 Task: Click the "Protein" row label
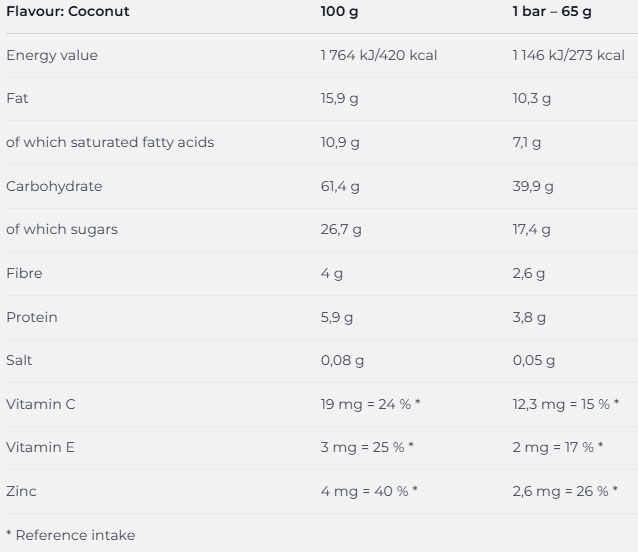(32, 317)
